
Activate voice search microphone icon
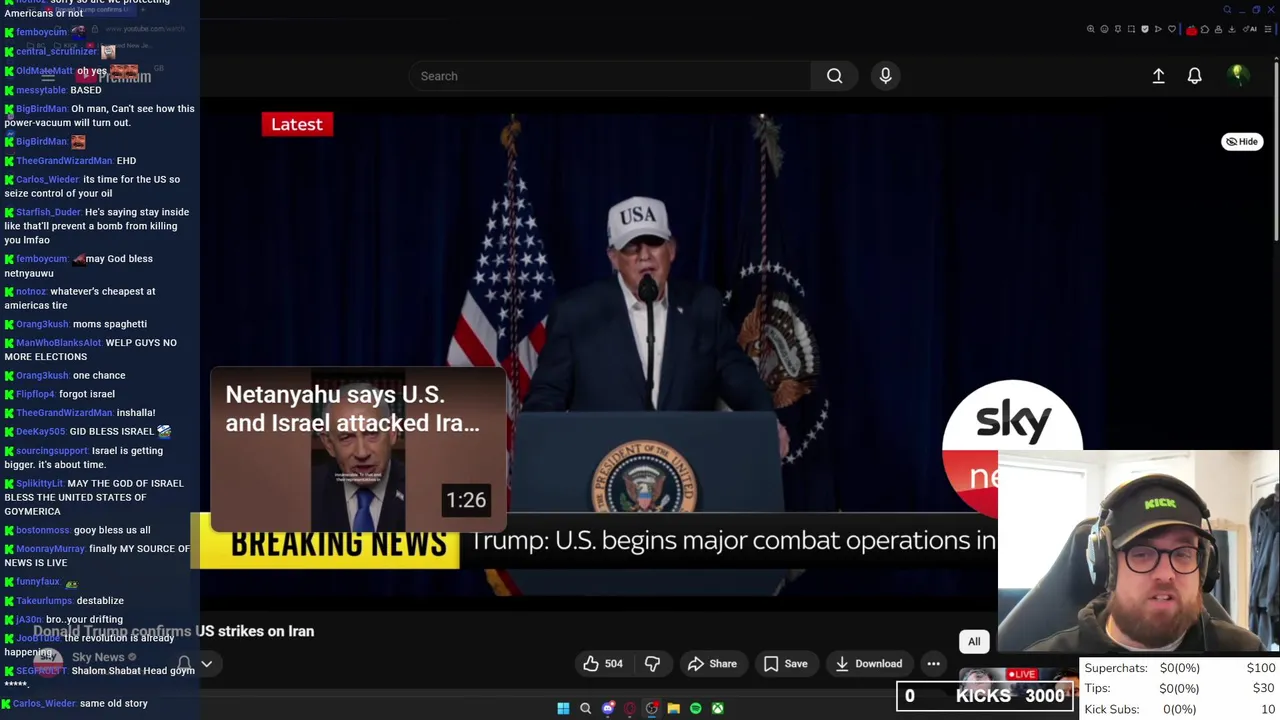pos(885,76)
